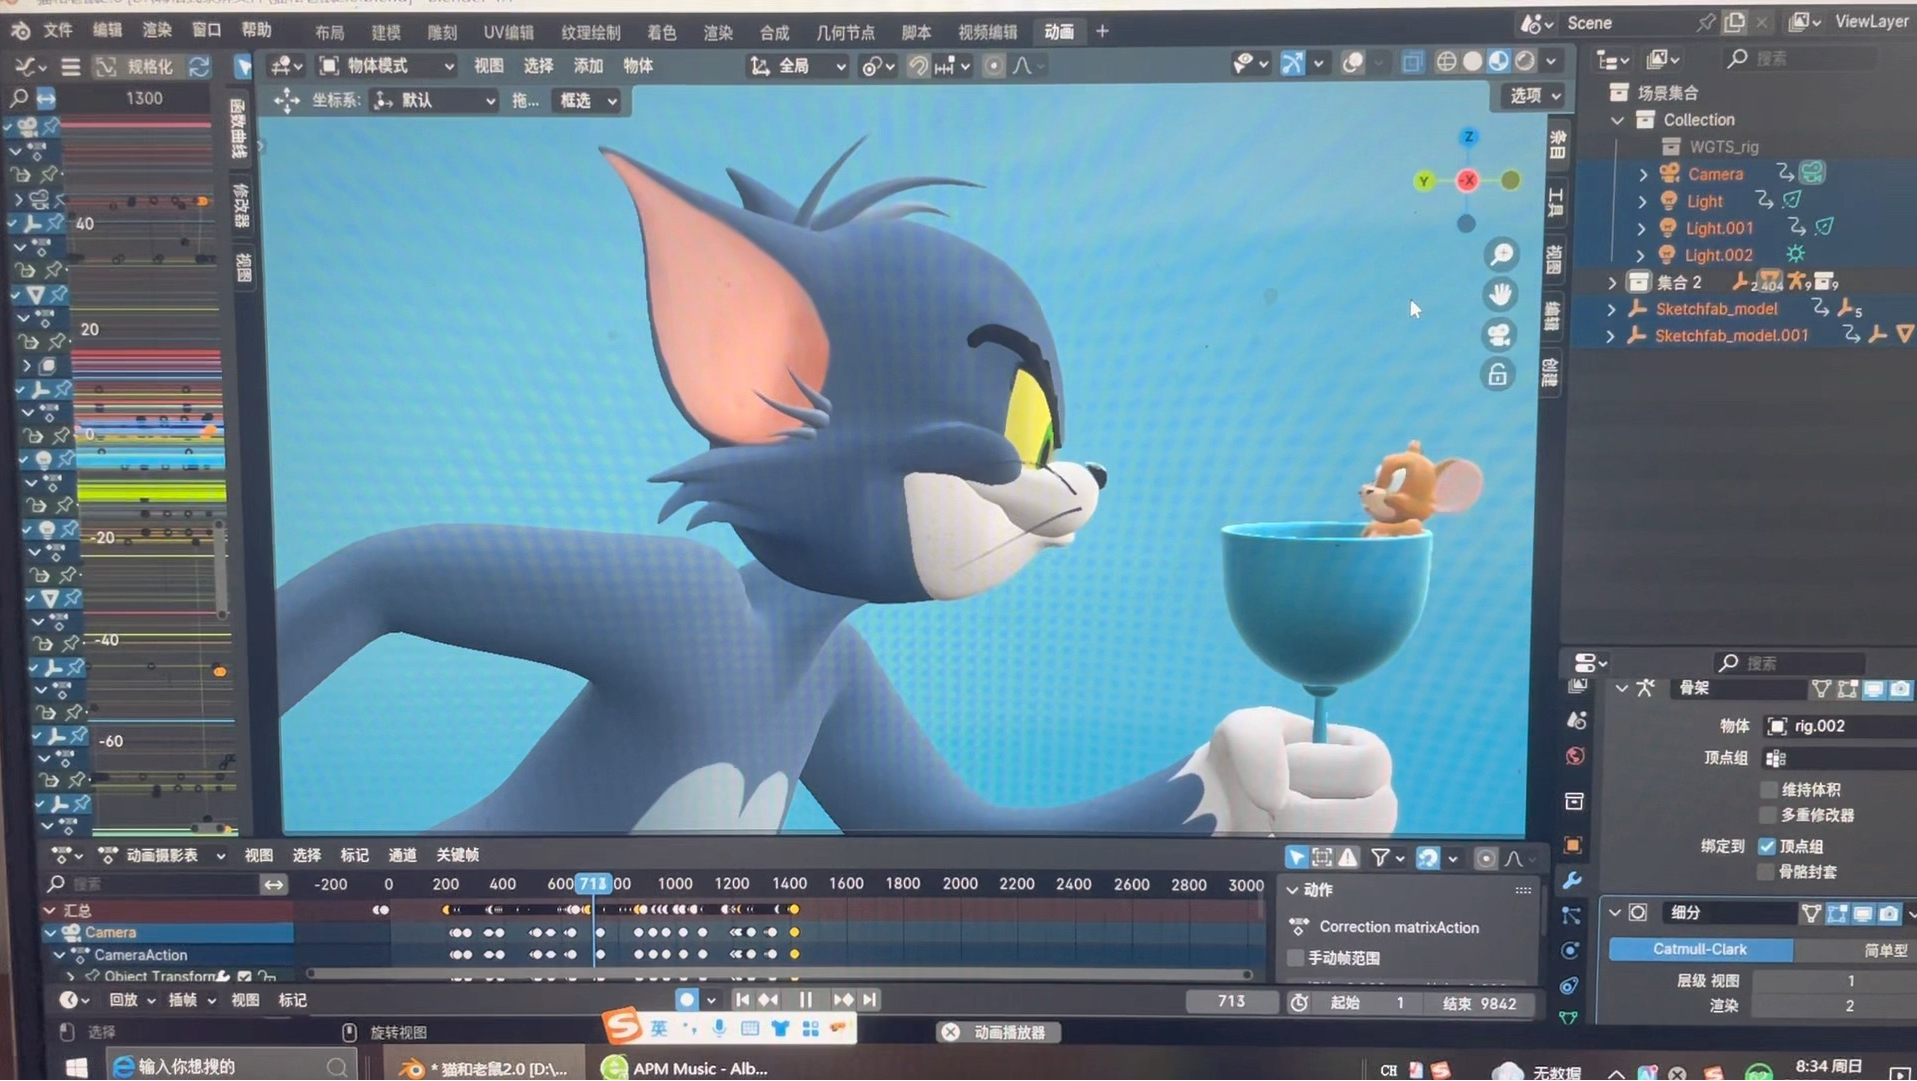
Task: Expand the Sketchfab_model tree item
Action: click(x=1611, y=310)
